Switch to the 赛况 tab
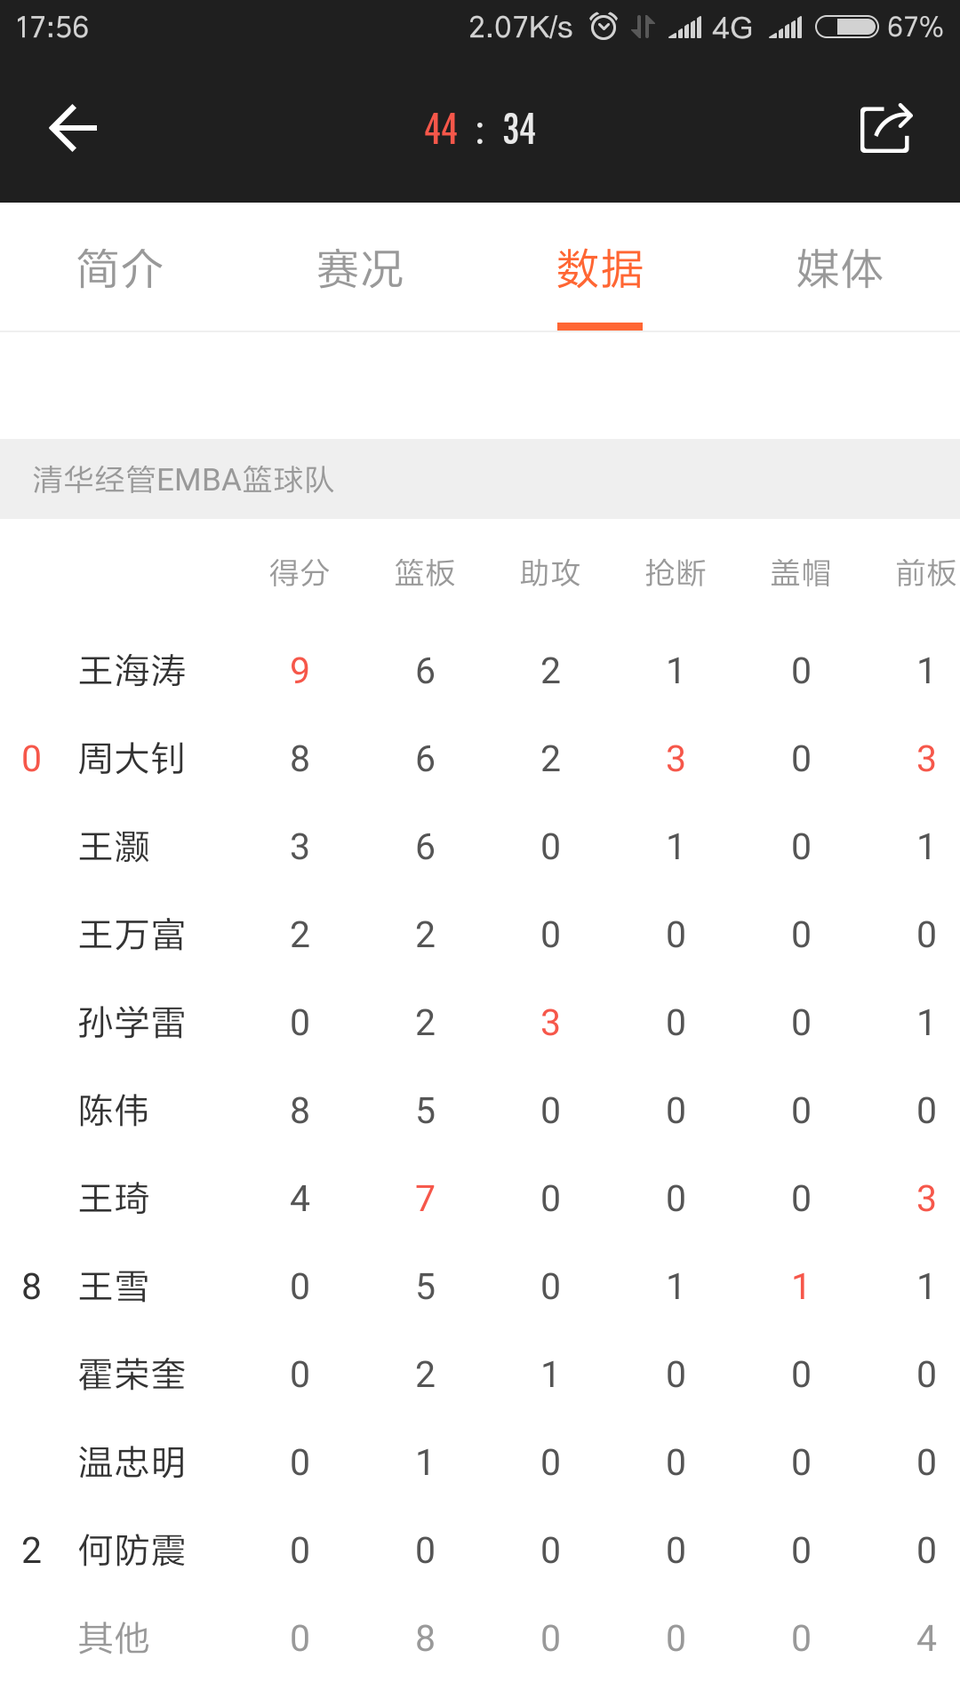 (360, 269)
